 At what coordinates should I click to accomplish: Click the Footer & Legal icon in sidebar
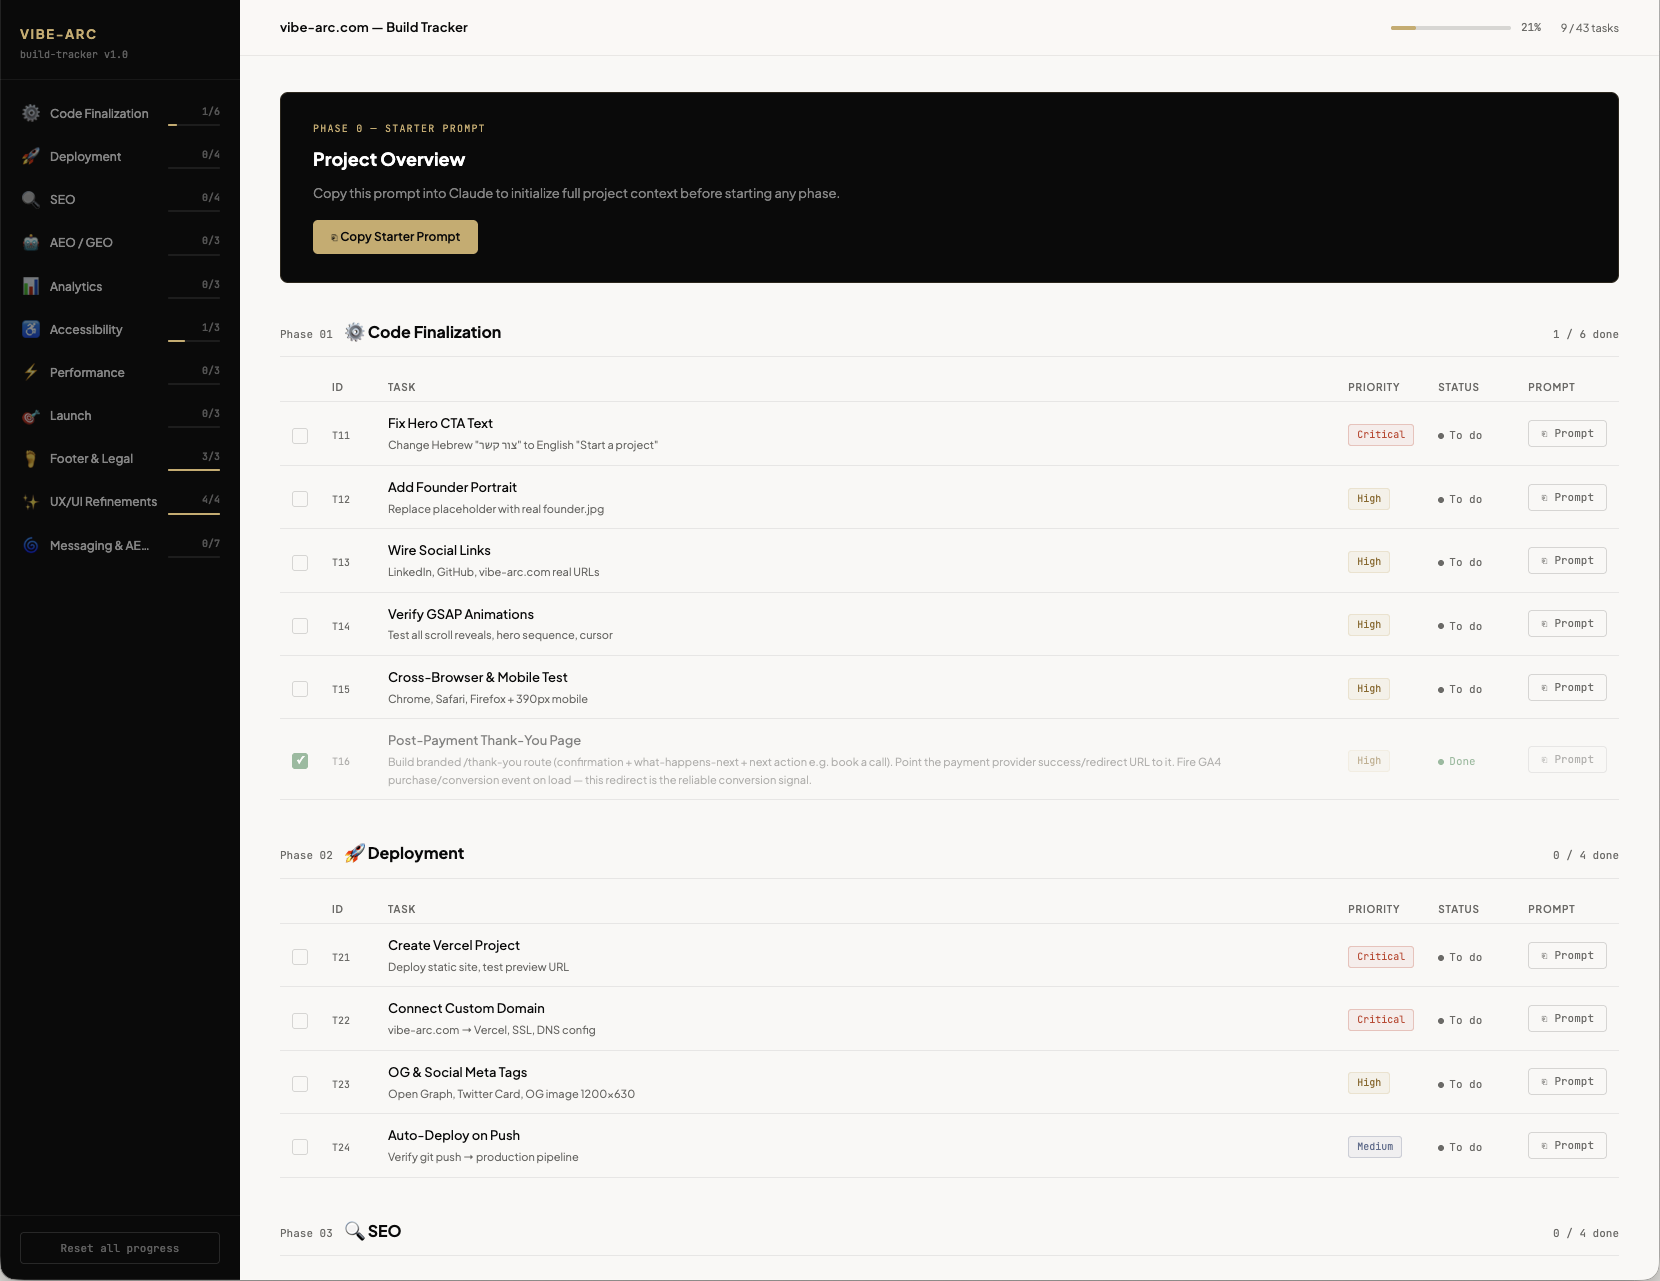click(31, 458)
